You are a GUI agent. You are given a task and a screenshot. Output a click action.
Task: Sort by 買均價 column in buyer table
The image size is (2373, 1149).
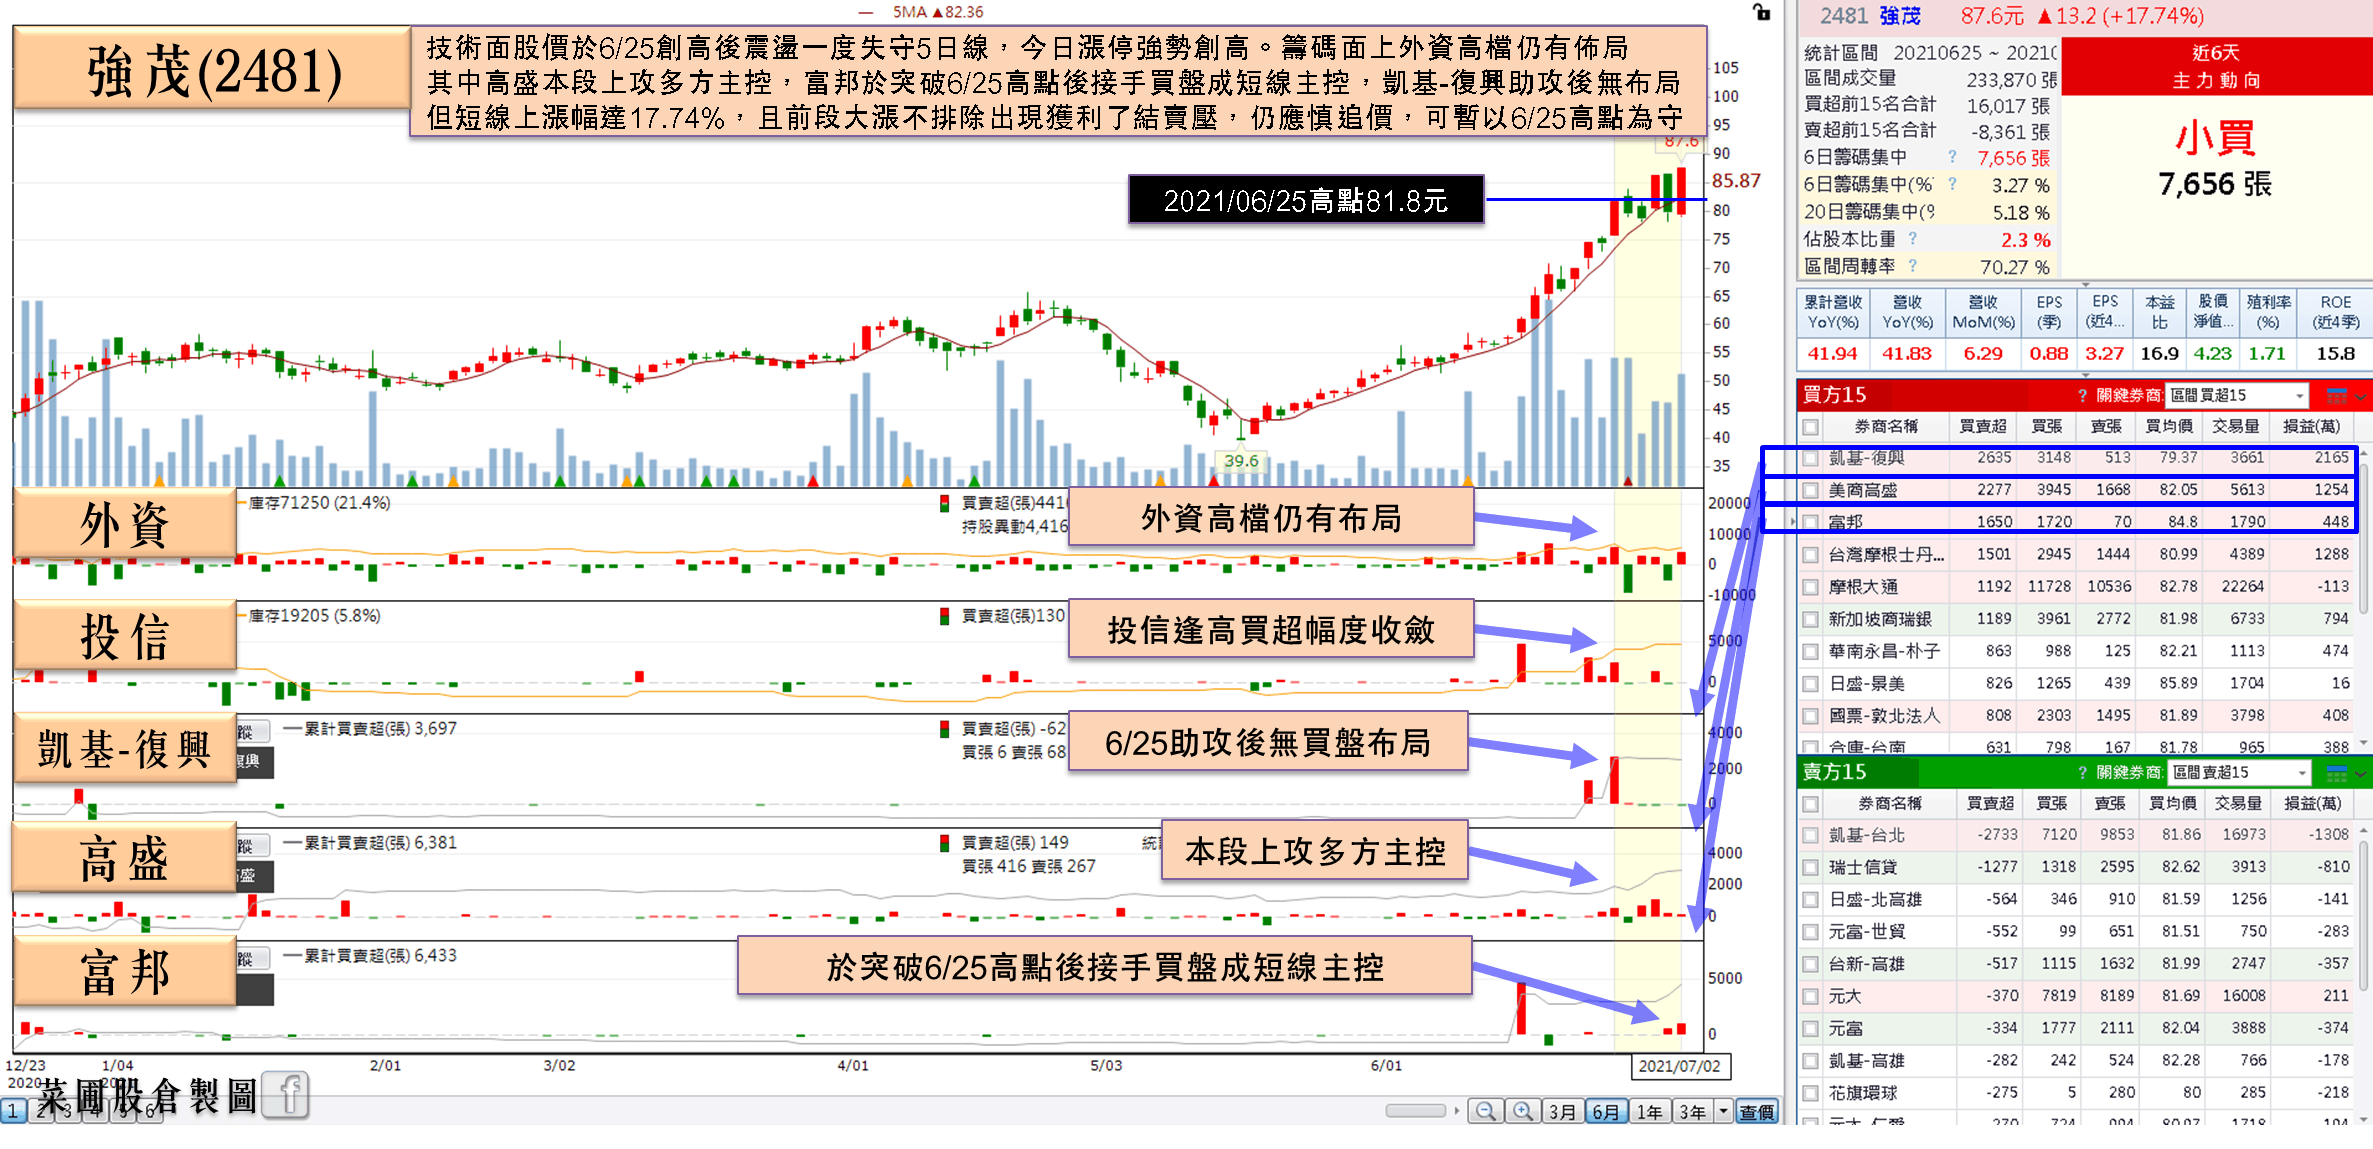point(2168,426)
